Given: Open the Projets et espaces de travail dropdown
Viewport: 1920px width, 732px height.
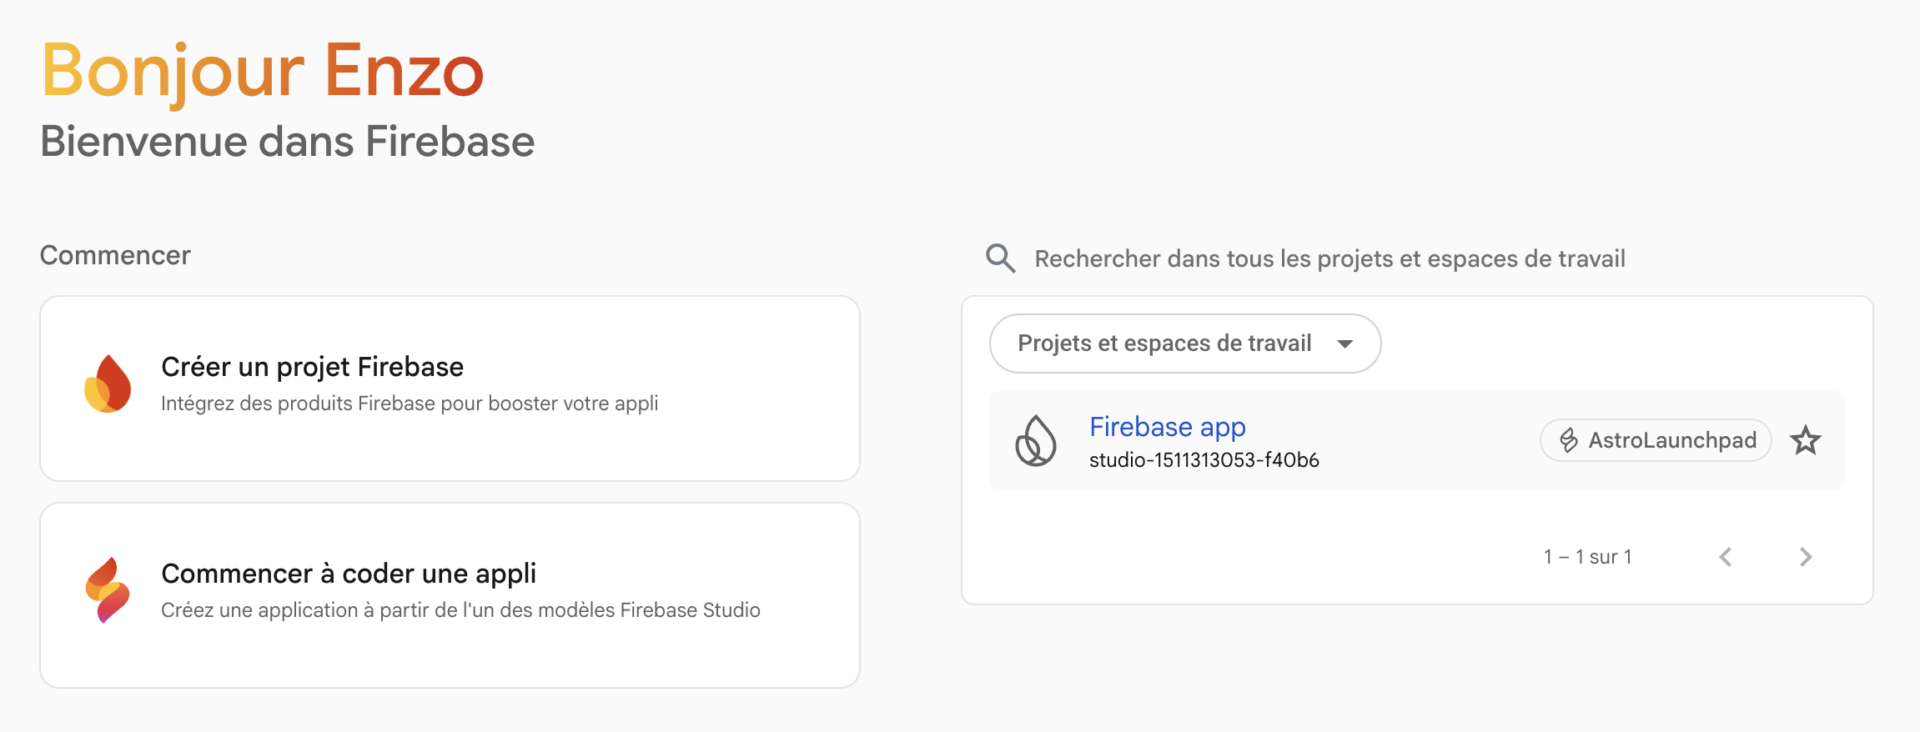Looking at the screenshot, I should tap(1185, 343).
